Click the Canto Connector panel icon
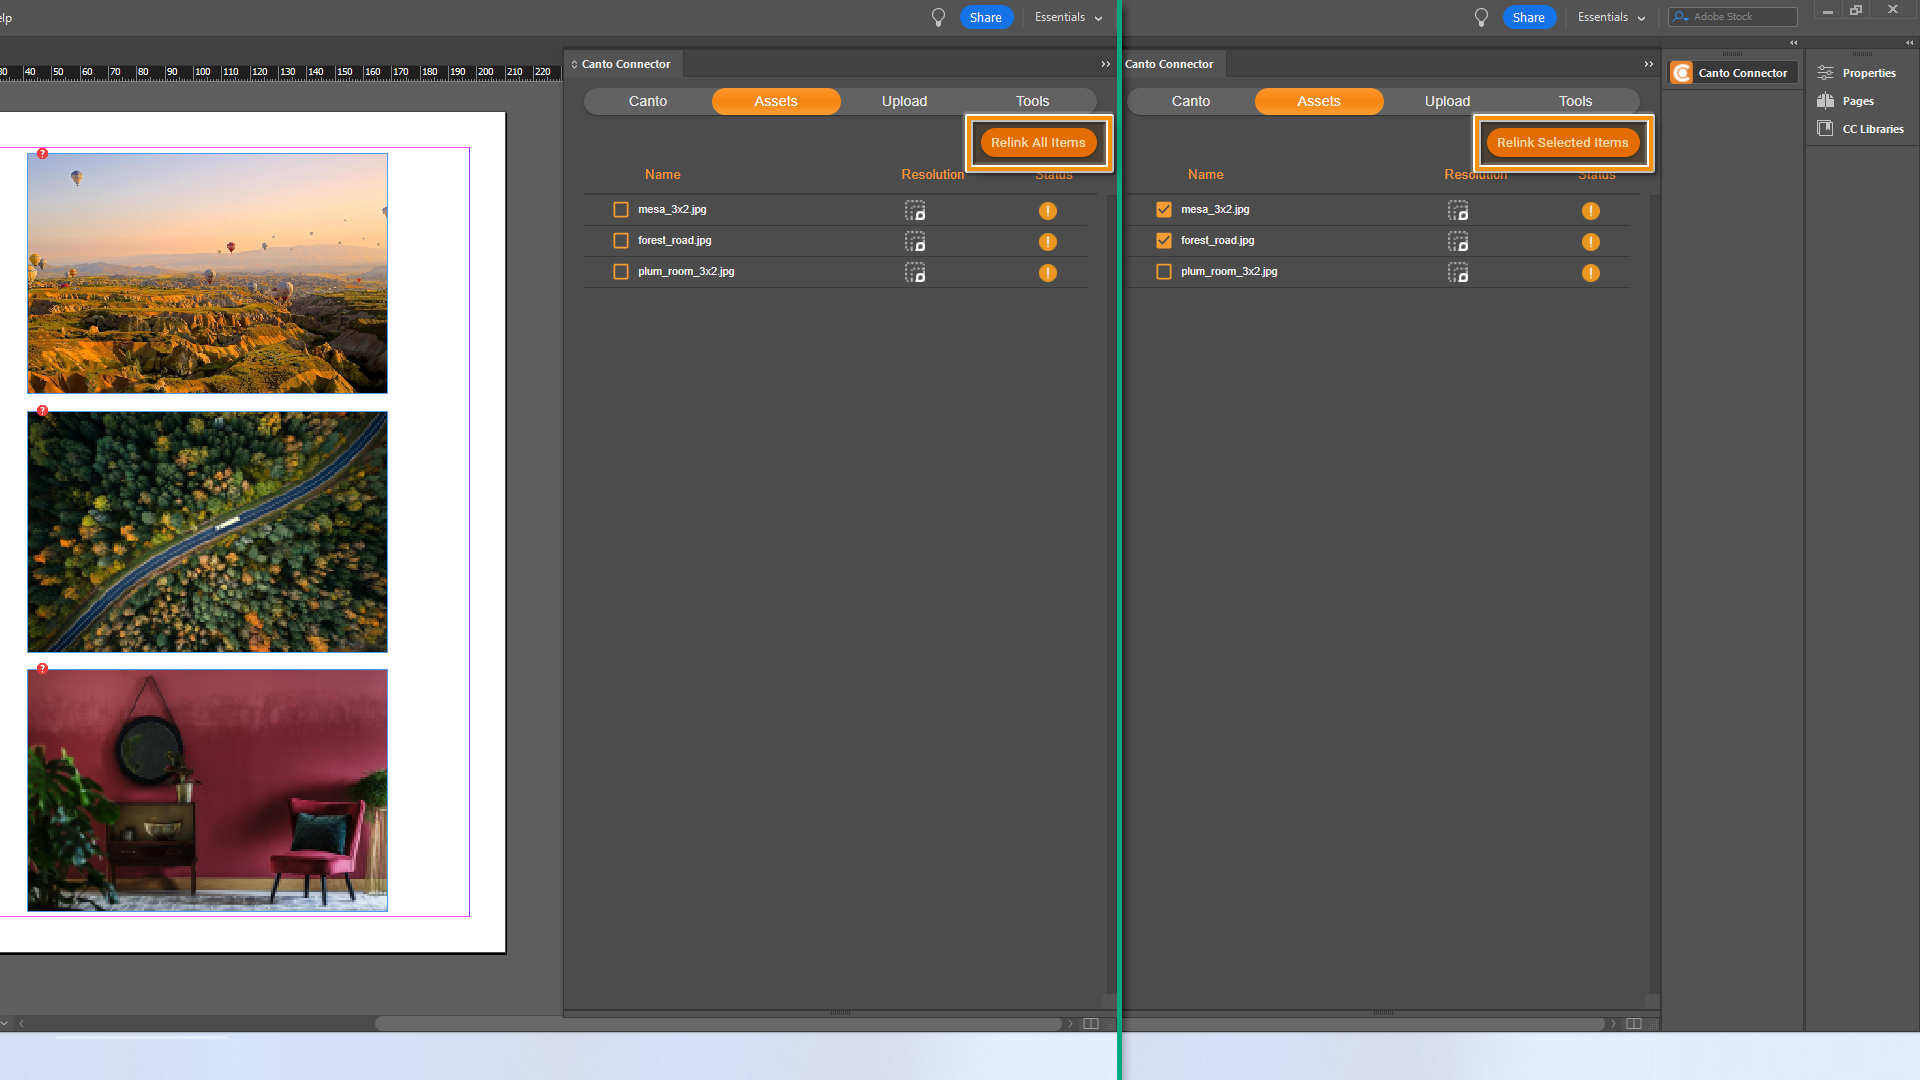This screenshot has width=1920, height=1080. click(1682, 73)
